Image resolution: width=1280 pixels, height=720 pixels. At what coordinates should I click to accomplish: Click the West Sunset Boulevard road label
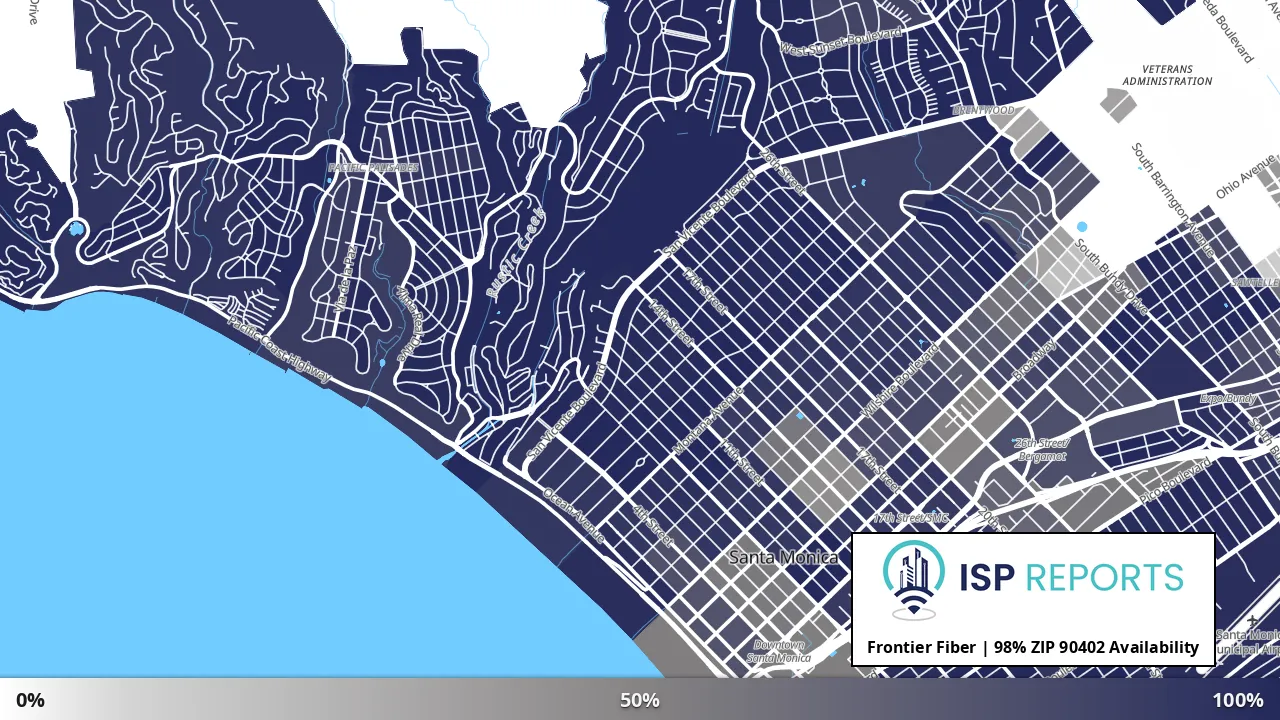841,42
